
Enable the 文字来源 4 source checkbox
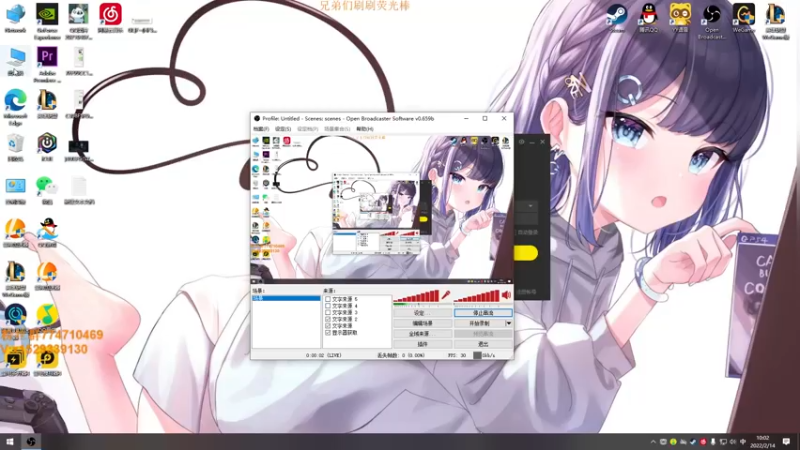(x=328, y=306)
